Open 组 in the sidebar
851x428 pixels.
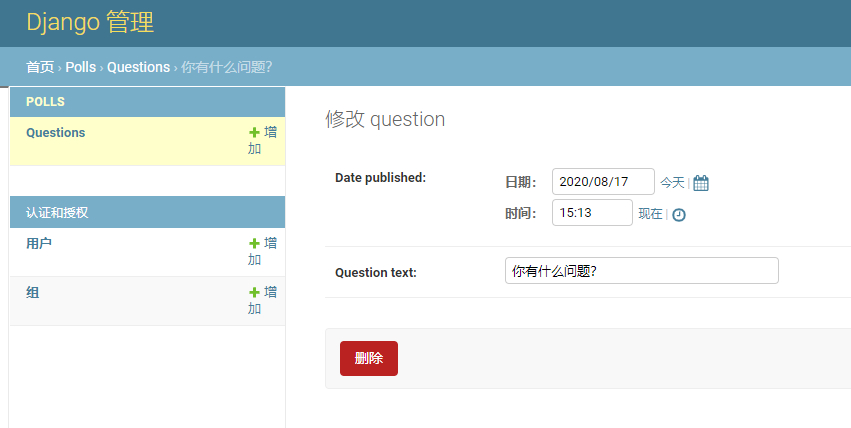click(x=33, y=292)
